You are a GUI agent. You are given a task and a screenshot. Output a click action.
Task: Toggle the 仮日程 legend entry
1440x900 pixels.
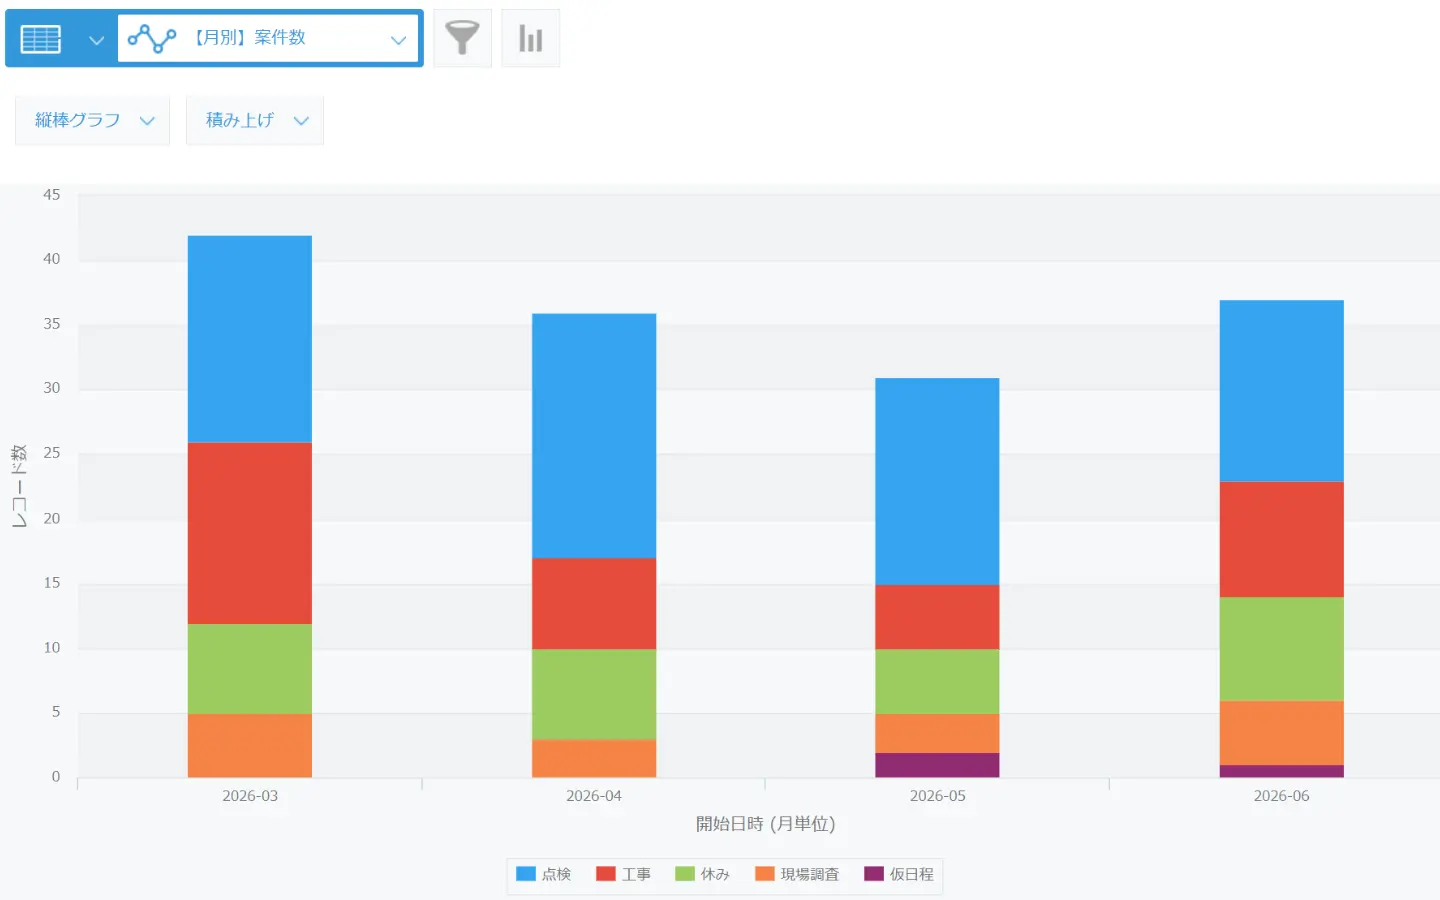pos(899,874)
